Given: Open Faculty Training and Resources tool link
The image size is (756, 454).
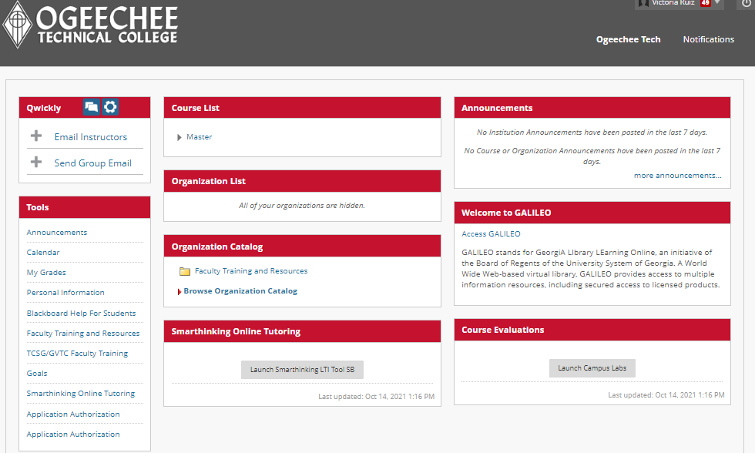Looking at the screenshot, I should point(83,334).
